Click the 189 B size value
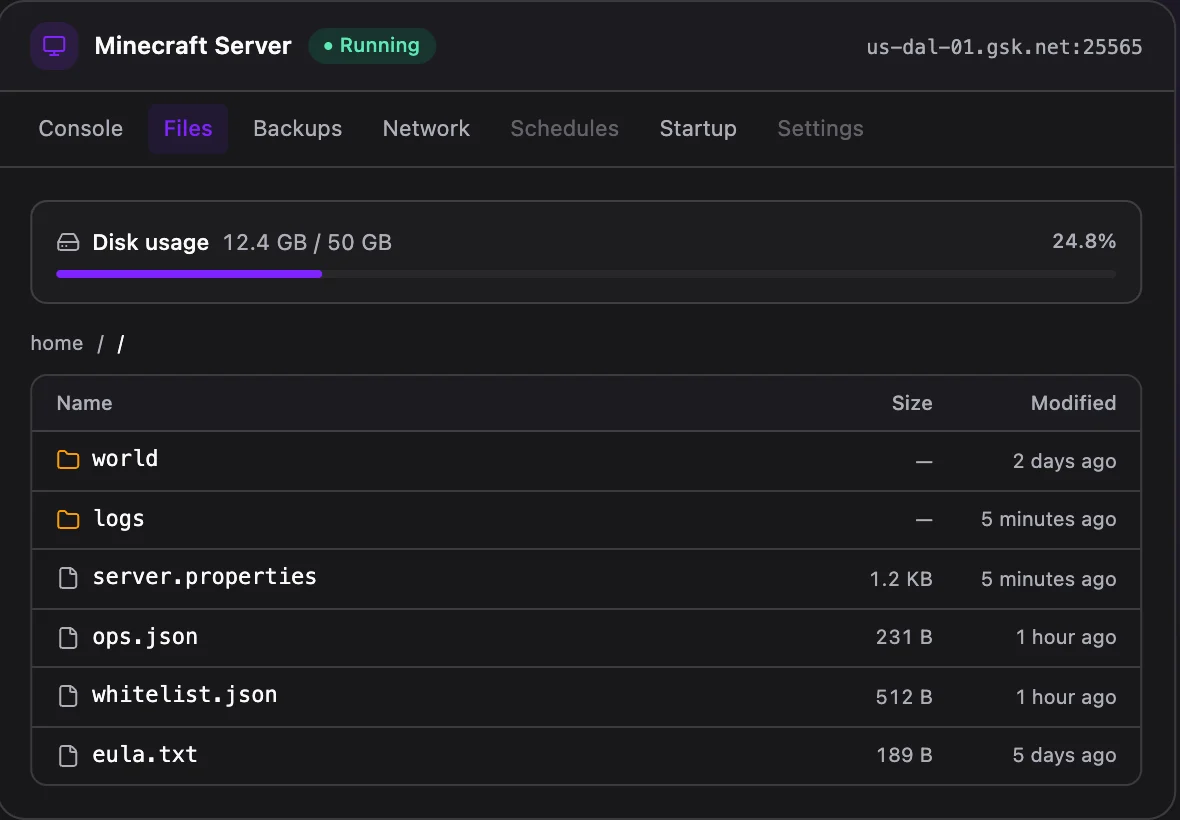Viewport: 1180px width, 820px height. 905,755
